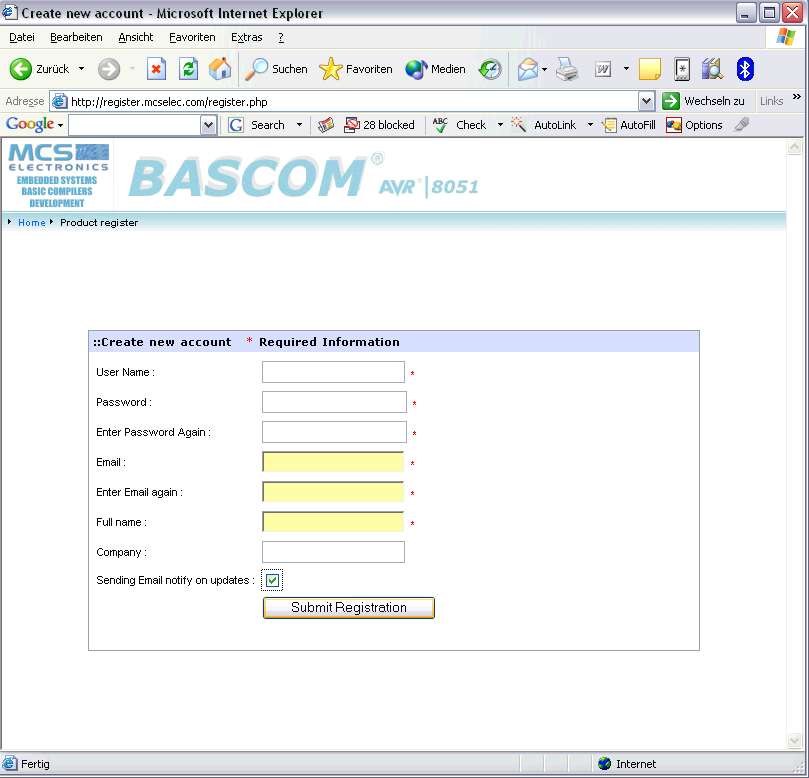
Task: Focus the Enter Email again field
Action: [333, 492]
